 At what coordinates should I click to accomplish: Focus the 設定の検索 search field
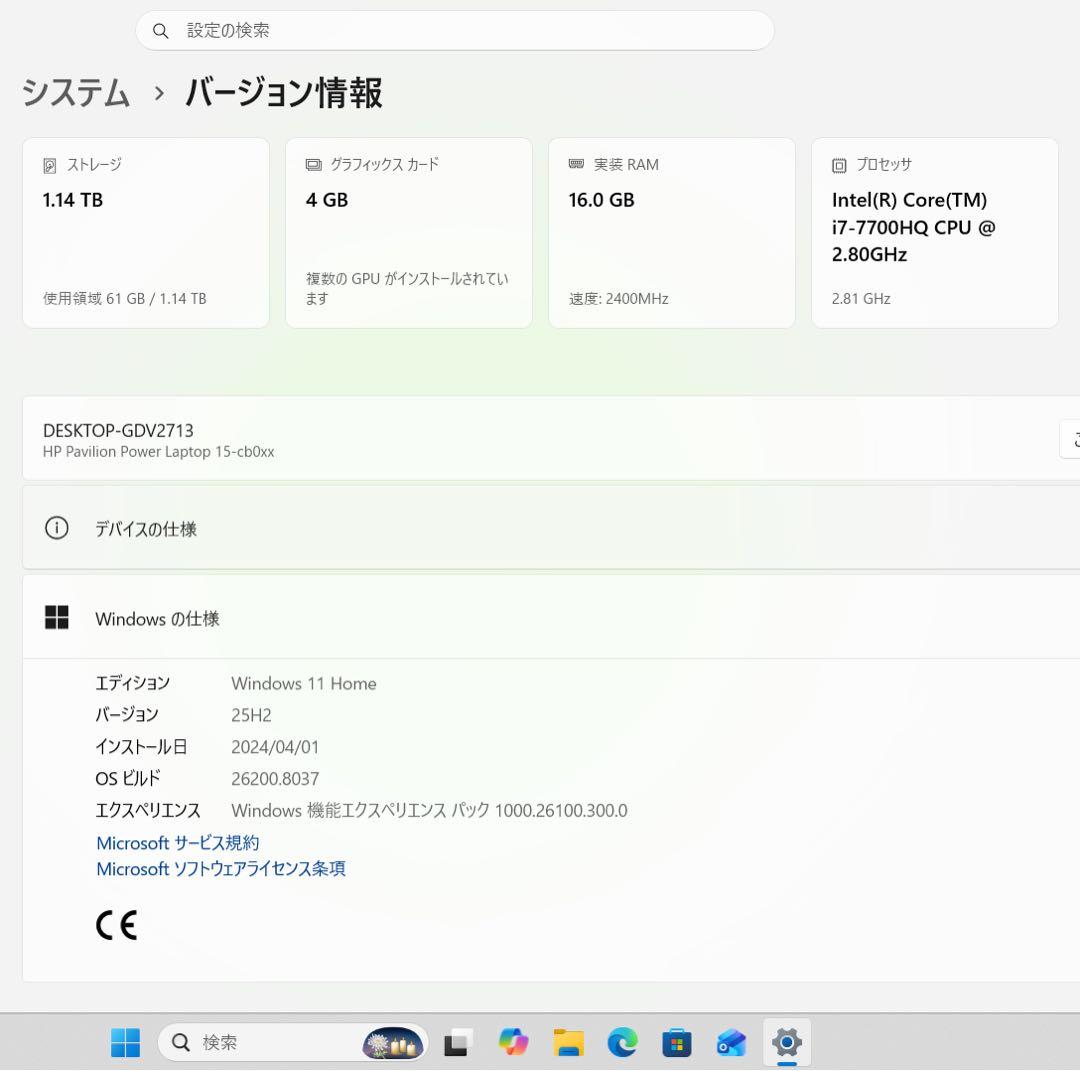click(x=455, y=30)
